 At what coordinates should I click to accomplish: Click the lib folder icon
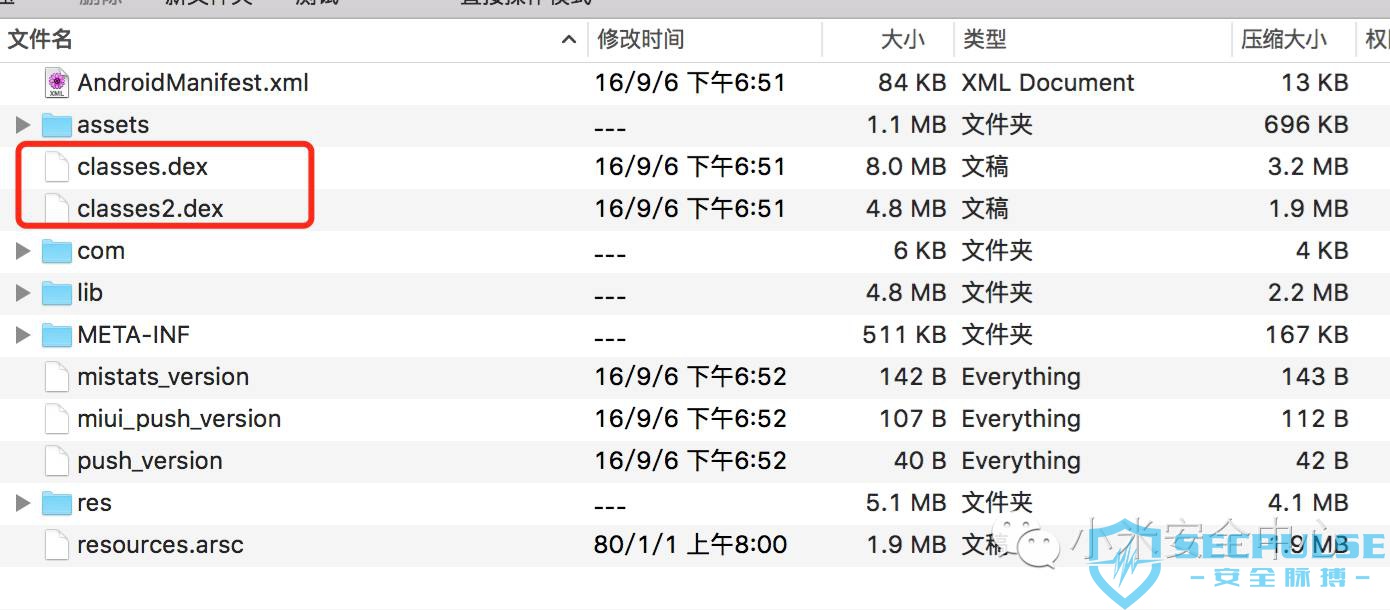[57, 293]
